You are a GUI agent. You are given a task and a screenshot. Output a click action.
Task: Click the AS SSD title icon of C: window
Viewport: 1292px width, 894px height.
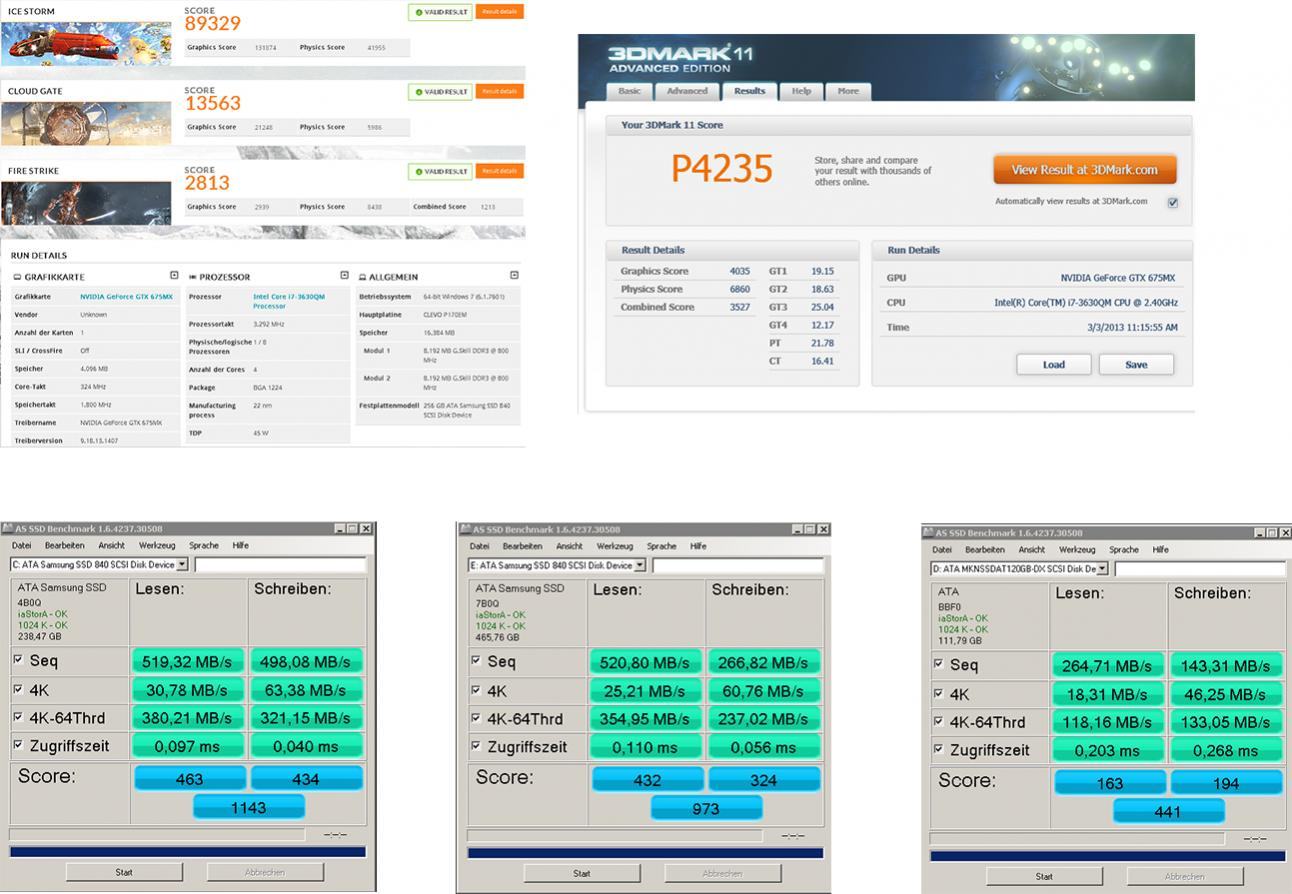pos(6,528)
